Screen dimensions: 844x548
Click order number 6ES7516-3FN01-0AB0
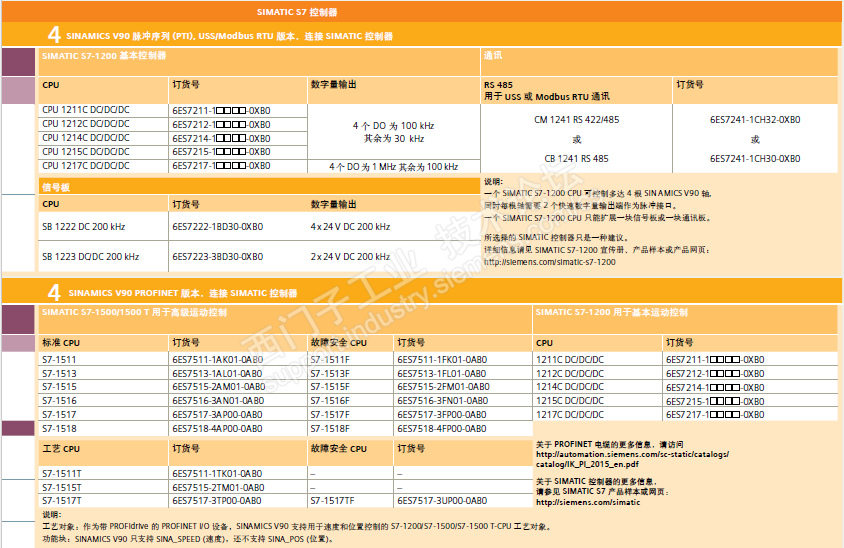tap(442, 401)
